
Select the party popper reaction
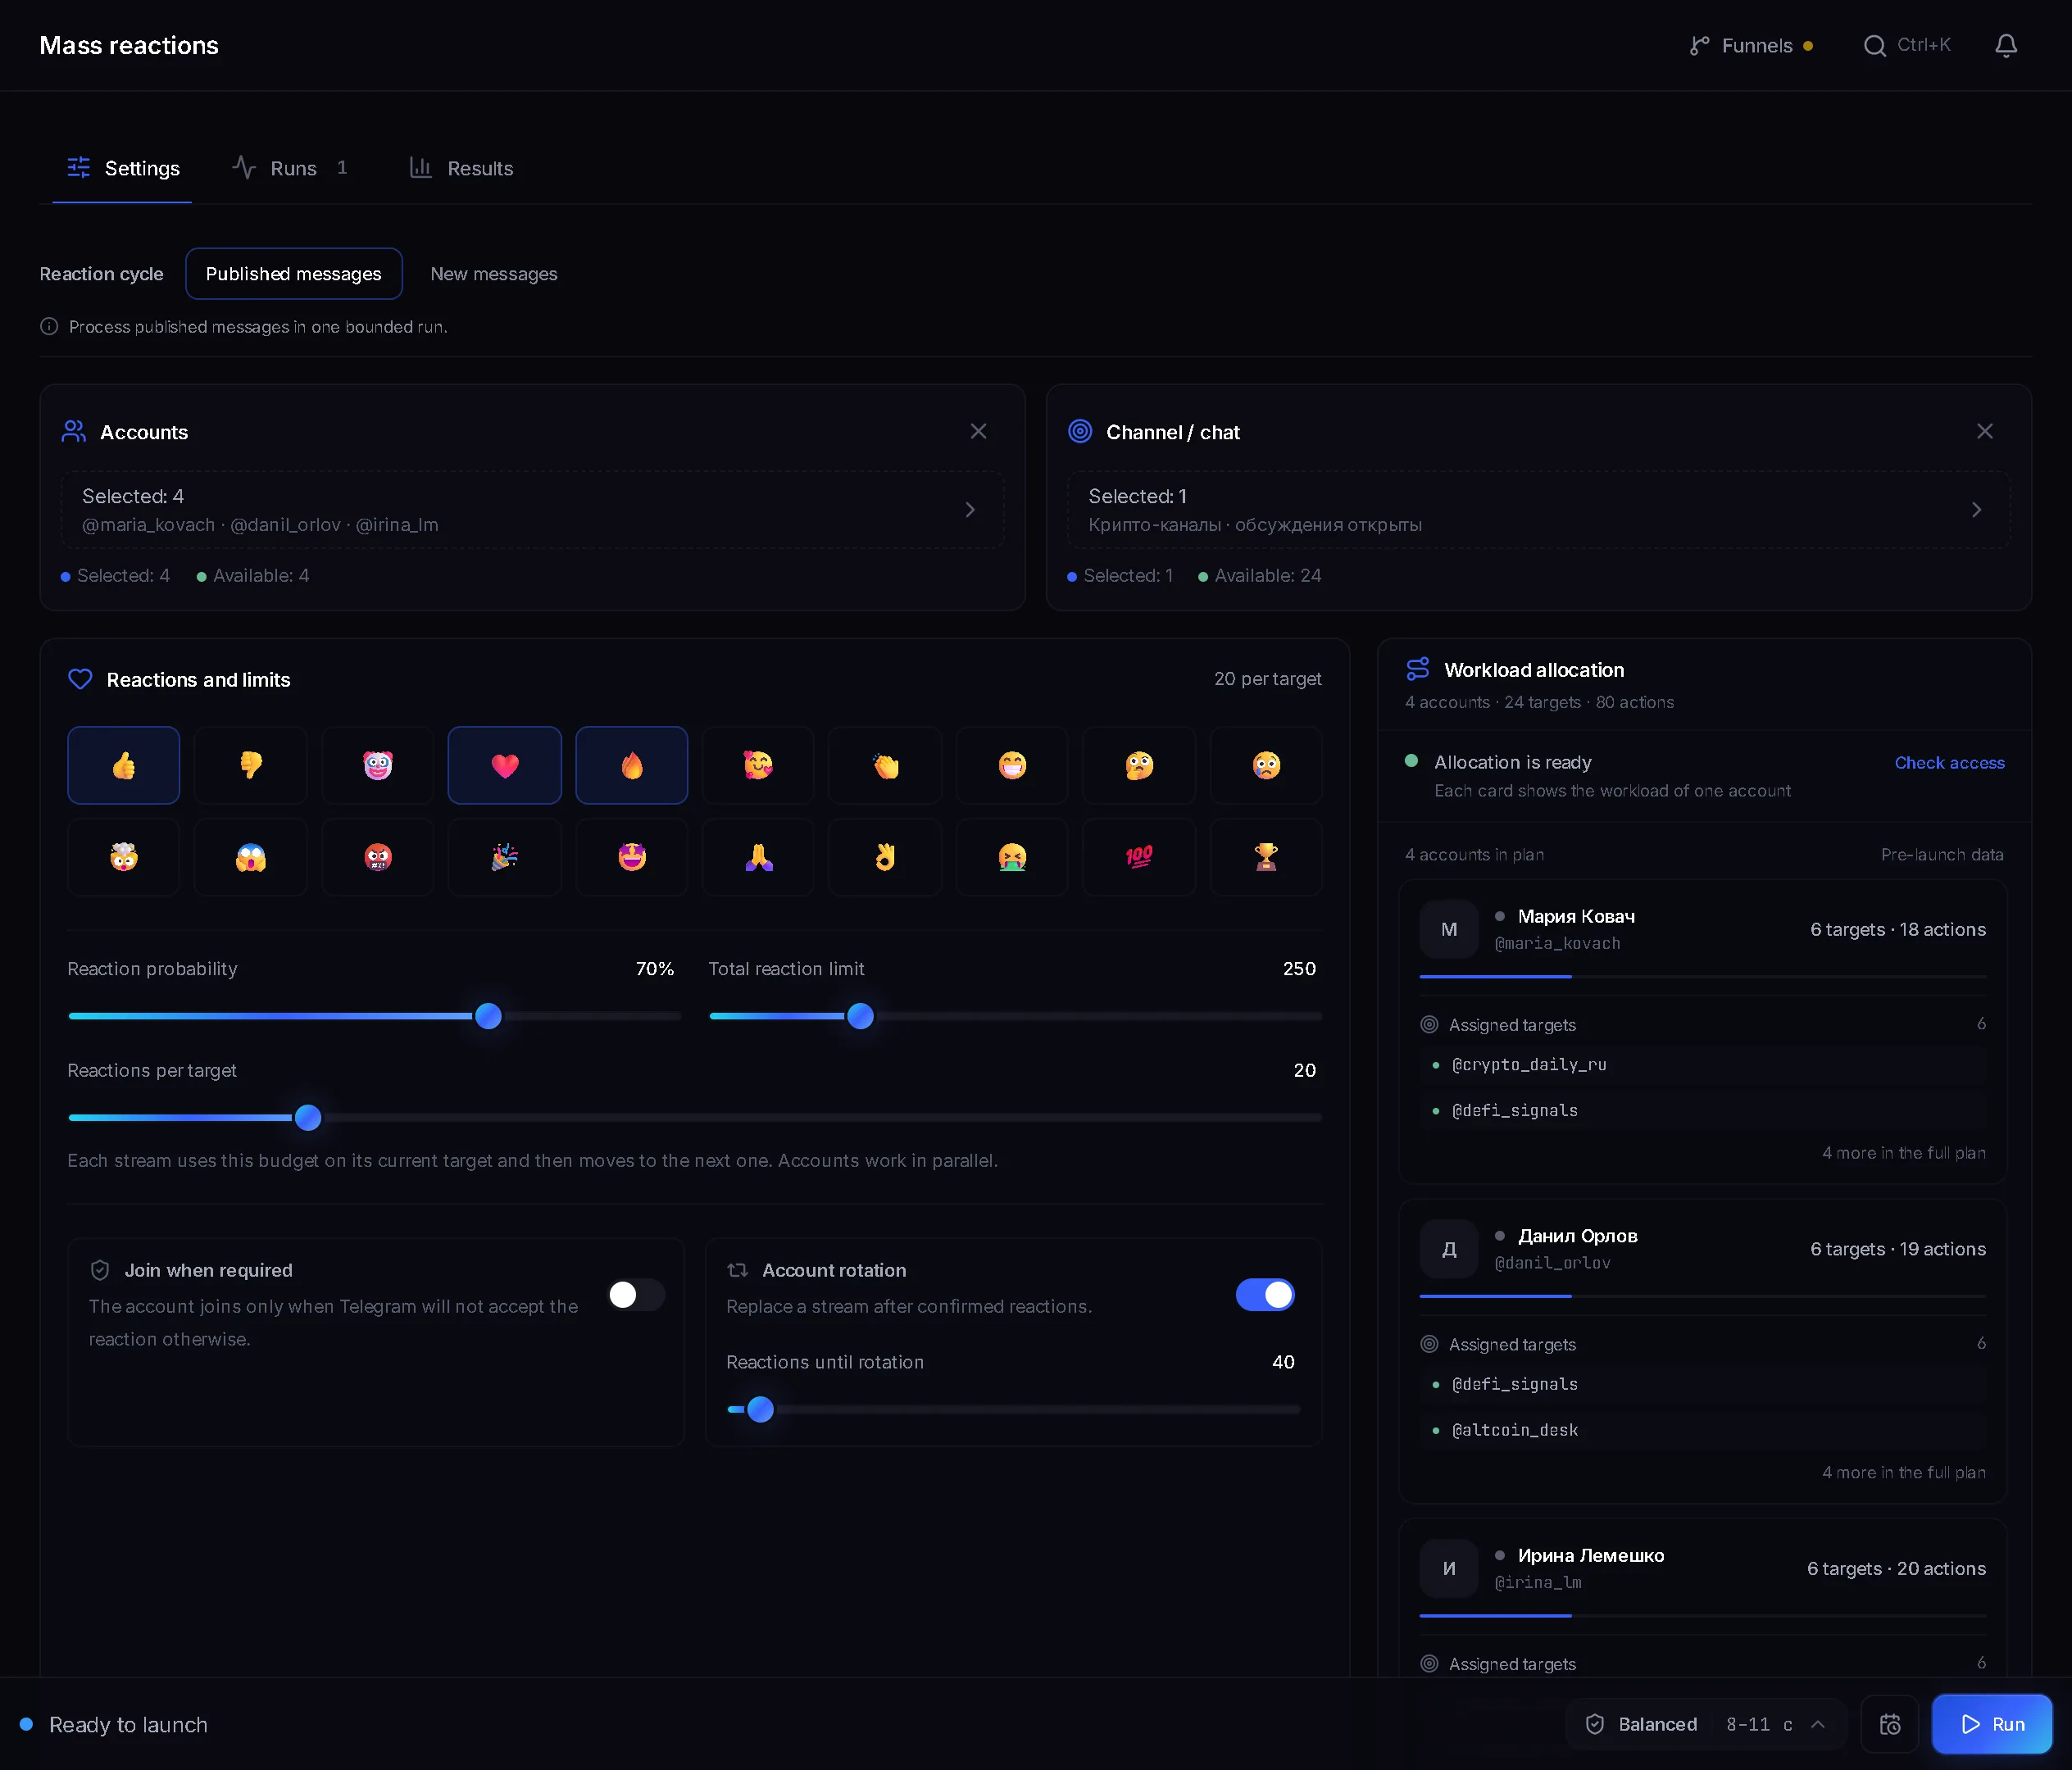coord(505,857)
